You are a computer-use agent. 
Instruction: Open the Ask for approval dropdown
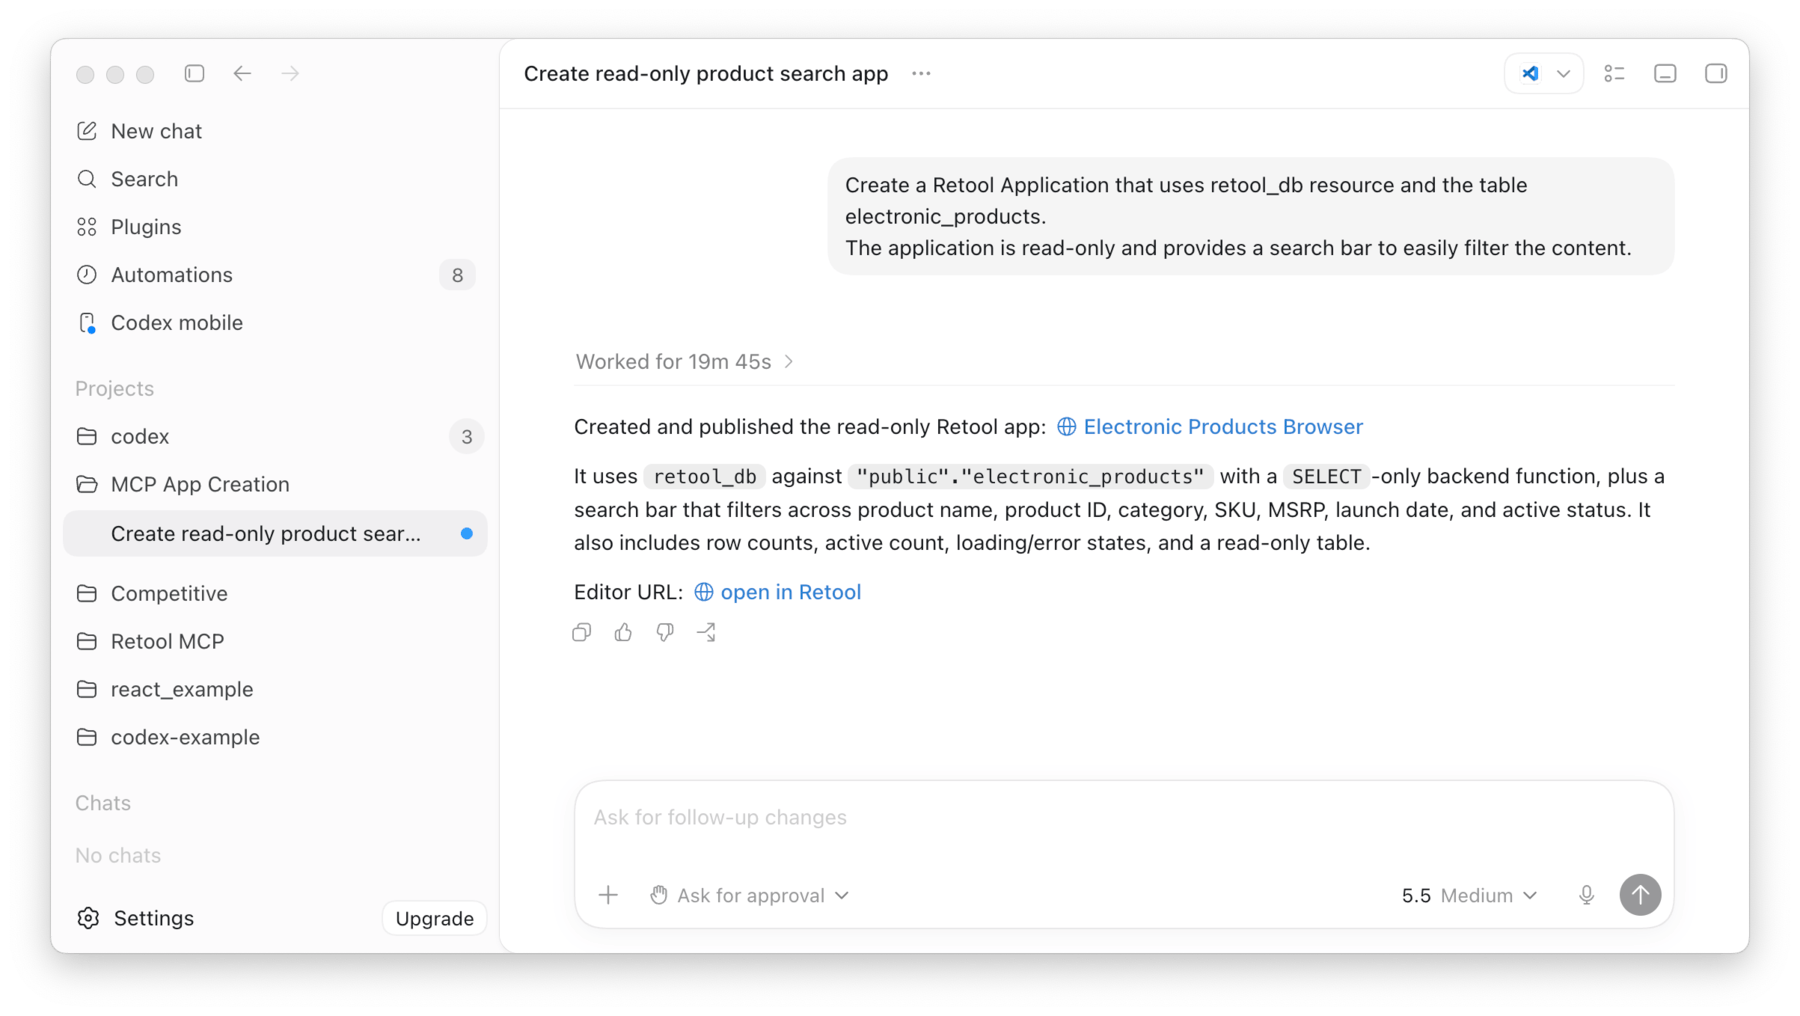tap(750, 895)
